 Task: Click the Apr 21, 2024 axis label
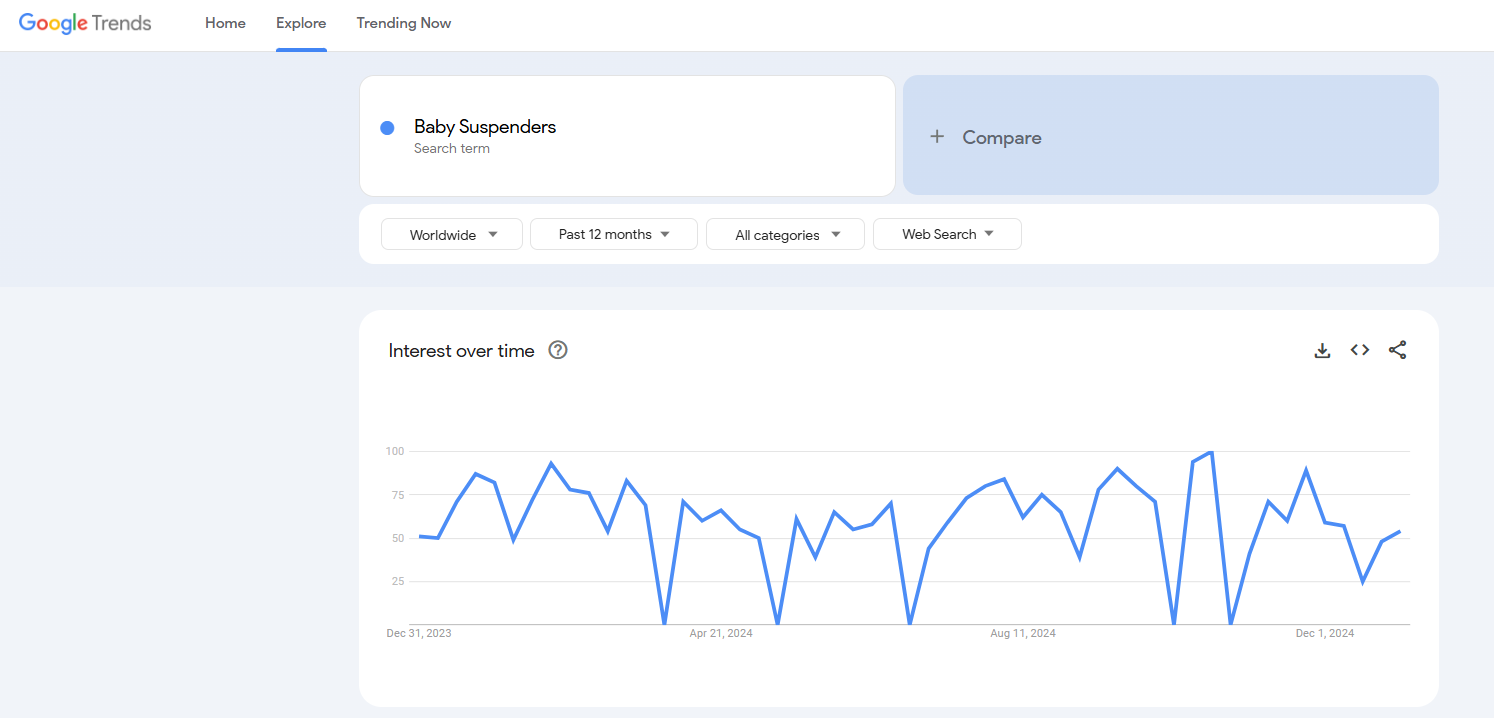click(721, 634)
